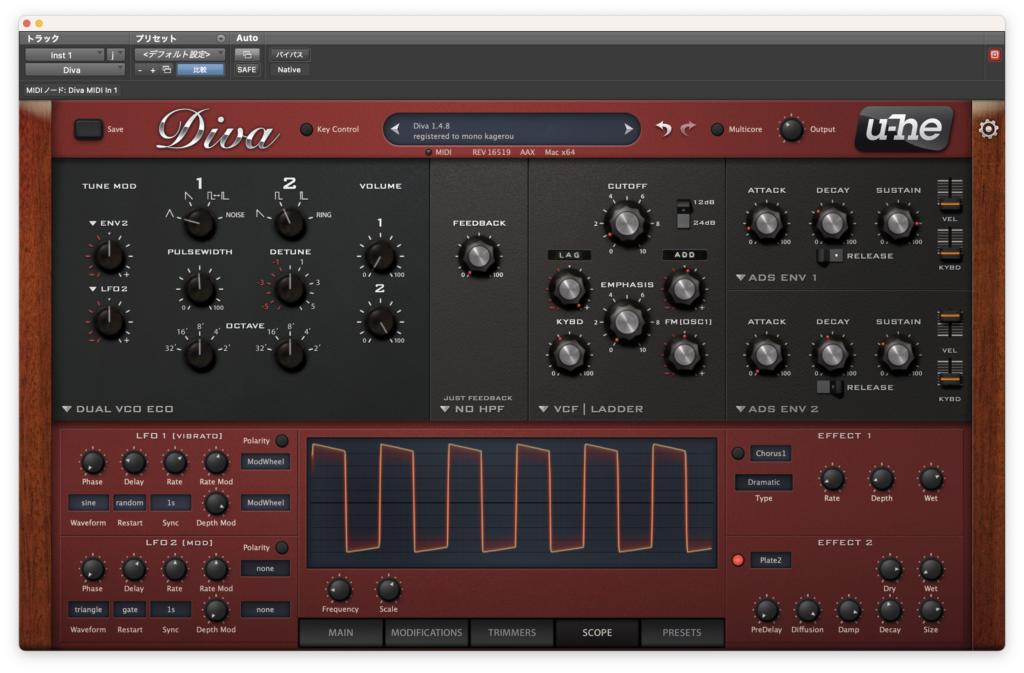Click the u-he logo
Viewport: 1024px width, 673px height.
tap(904, 129)
